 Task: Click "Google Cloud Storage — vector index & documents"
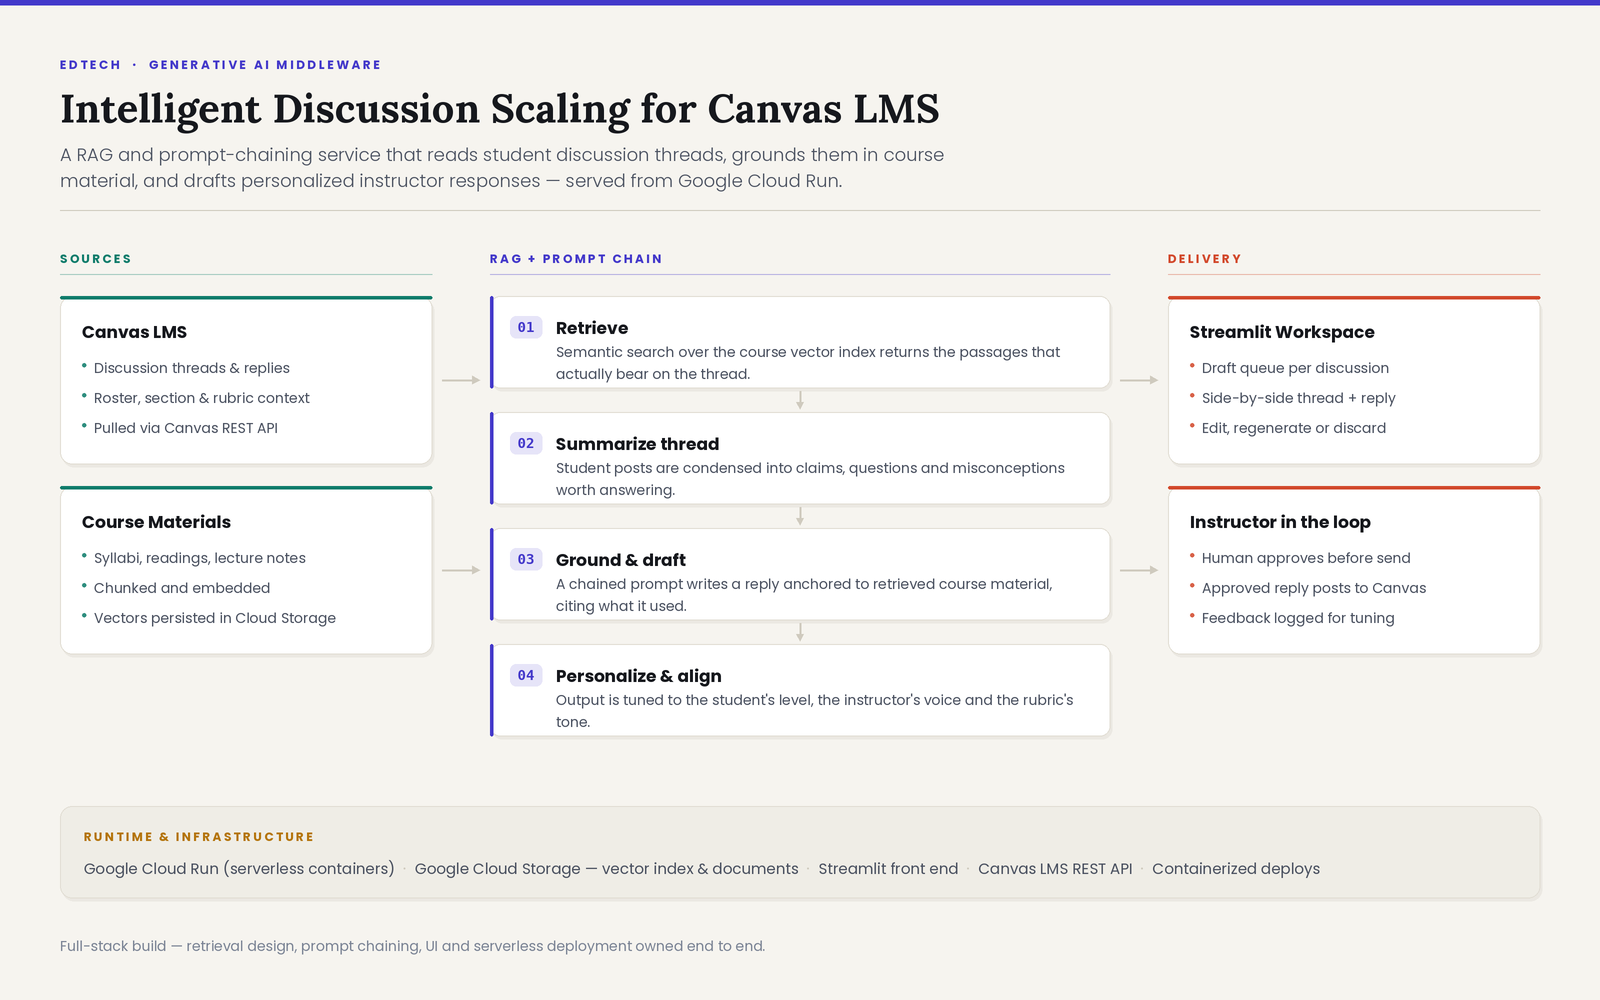click(x=607, y=869)
